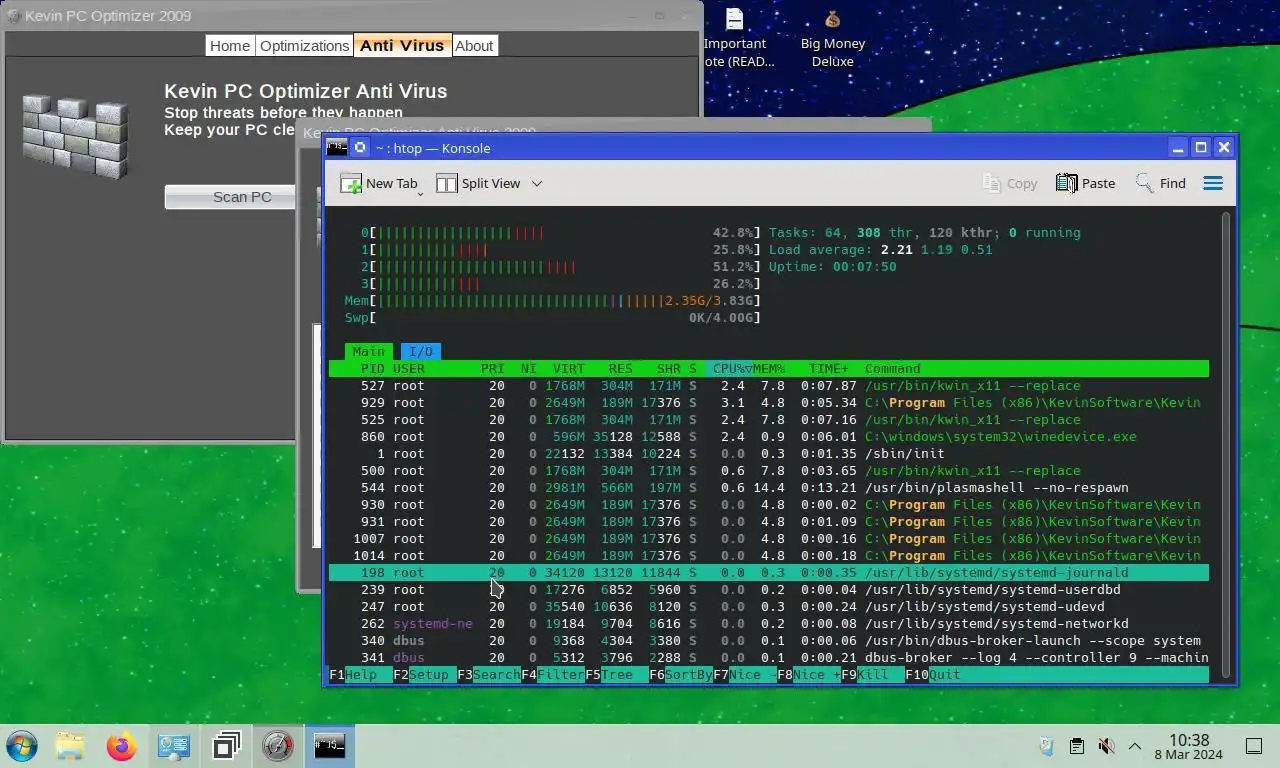Open clipboard tray icon

pos(1076,746)
